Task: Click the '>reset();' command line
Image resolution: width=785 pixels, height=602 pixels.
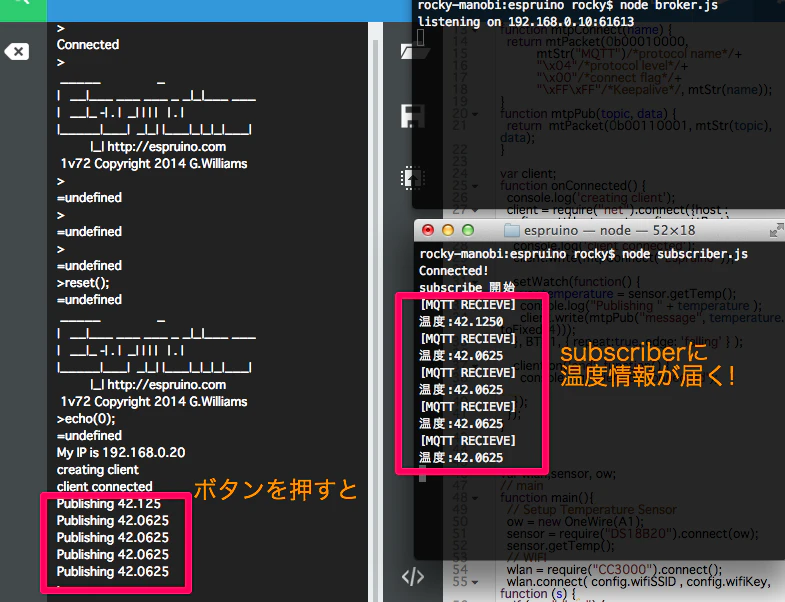Action: click(x=83, y=283)
